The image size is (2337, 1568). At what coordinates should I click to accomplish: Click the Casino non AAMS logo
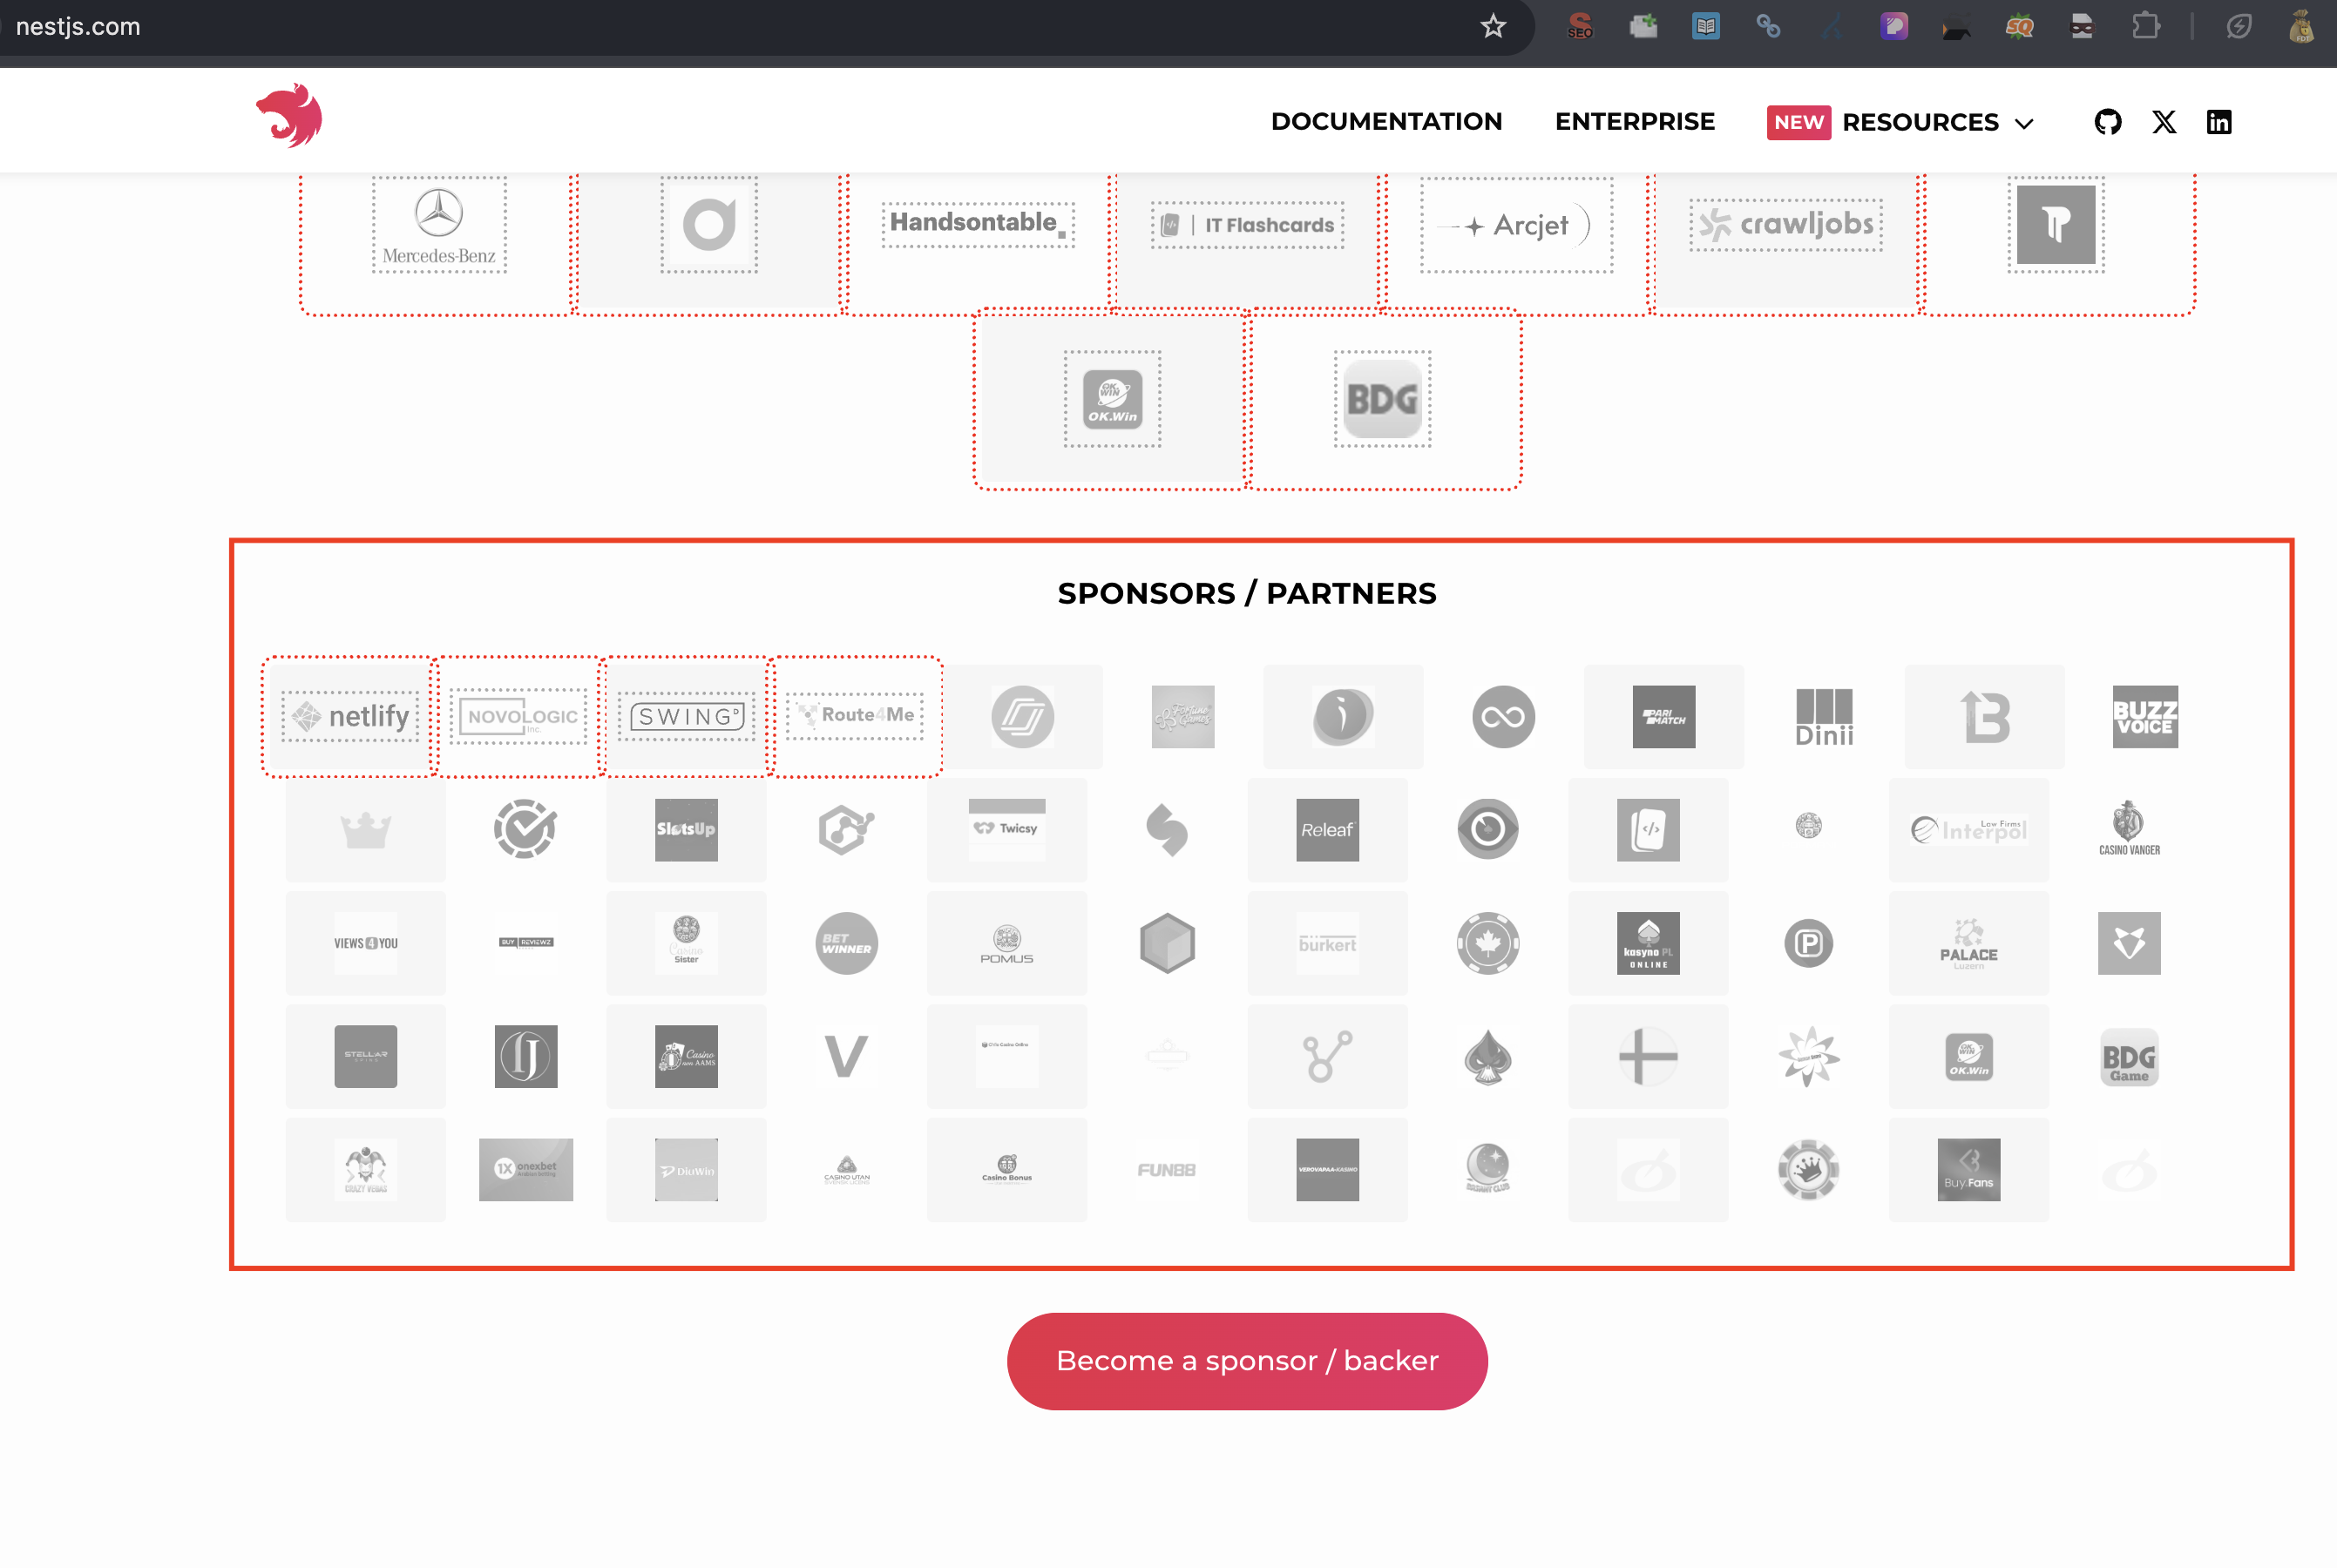coord(686,1055)
